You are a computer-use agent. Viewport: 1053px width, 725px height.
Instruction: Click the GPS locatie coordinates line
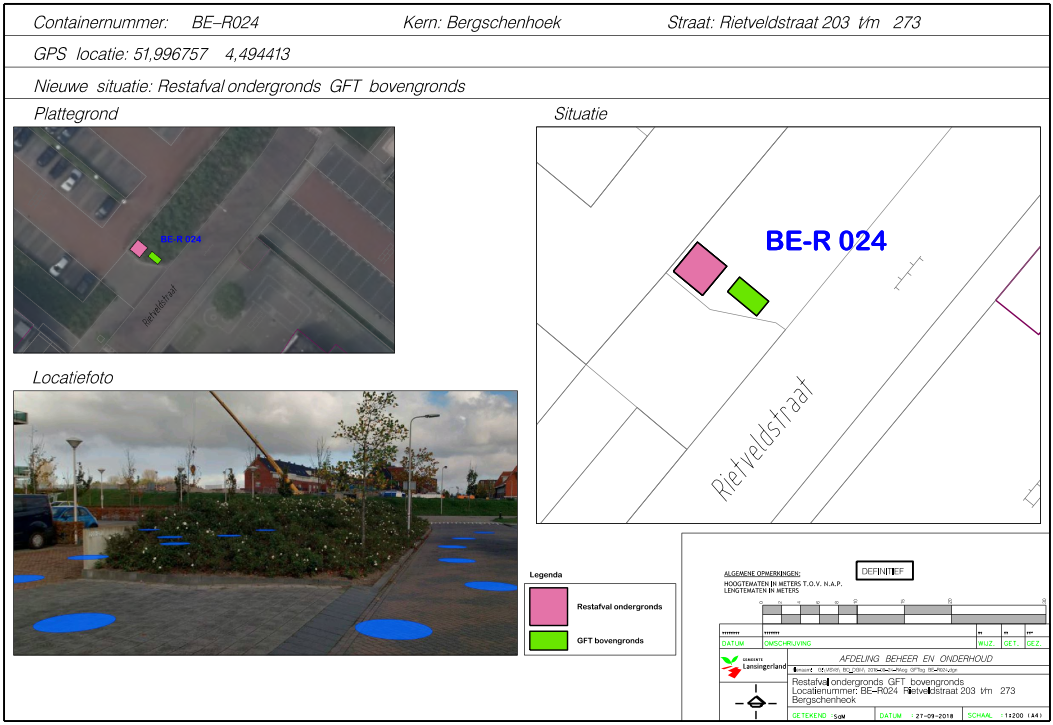click(162, 54)
